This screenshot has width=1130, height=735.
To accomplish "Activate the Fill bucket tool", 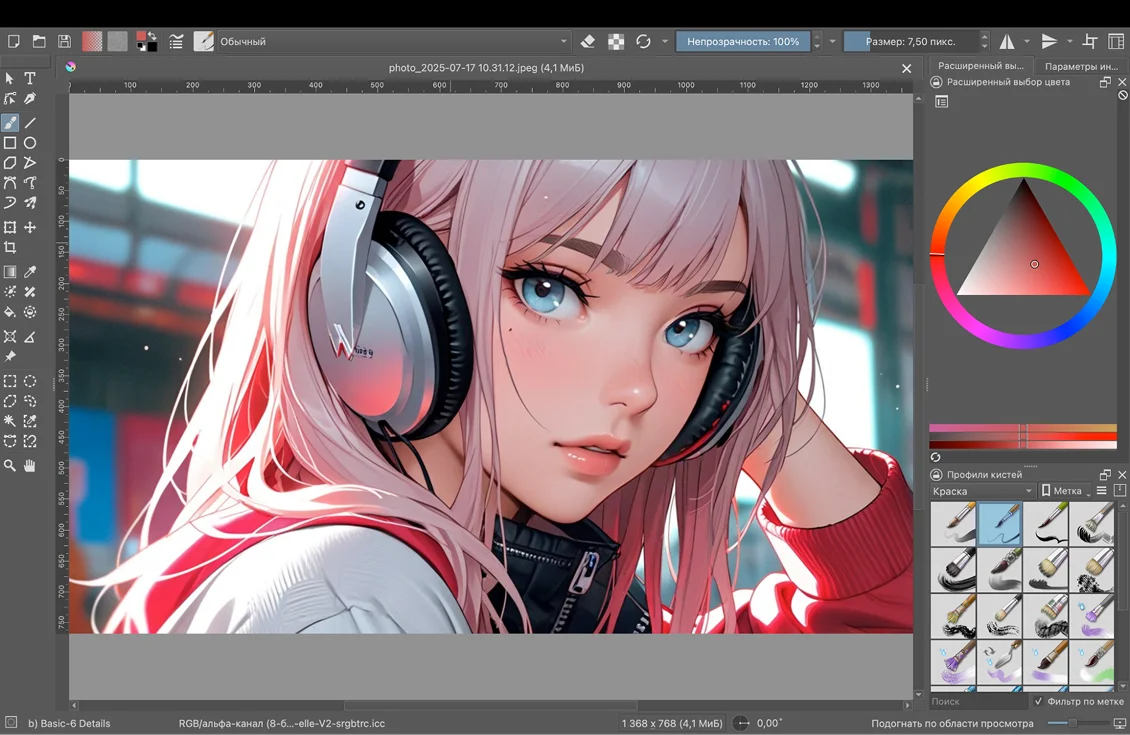I will tap(10, 312).
